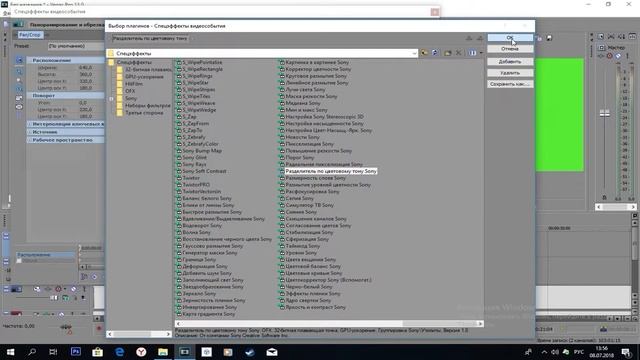The image size is (640, 360).
Task: Select the TwixtorPRO plugin
Action: pyautogui.click(x=196, y=184)
